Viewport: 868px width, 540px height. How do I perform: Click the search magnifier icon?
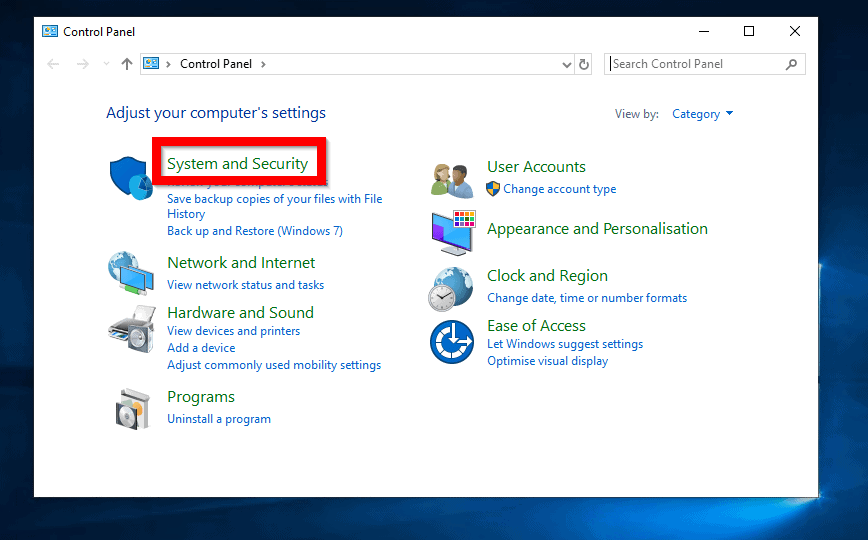792,64
